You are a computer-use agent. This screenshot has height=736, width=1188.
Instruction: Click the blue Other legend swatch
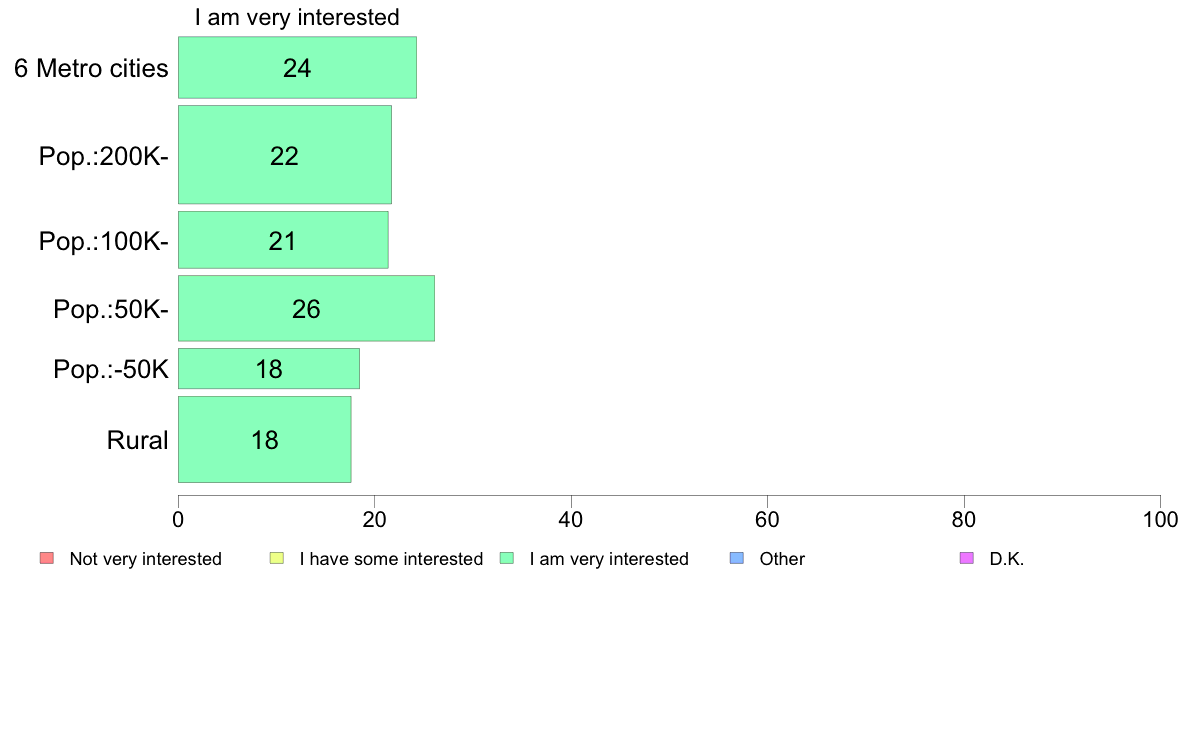point(737,559)
